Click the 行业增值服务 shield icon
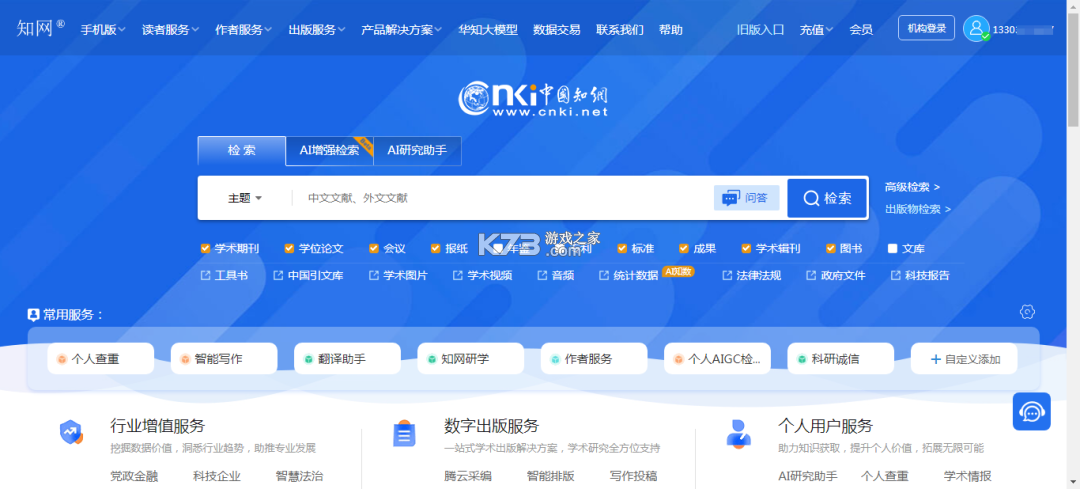This screenshot has height=489, width=1080. coord(71,433)
